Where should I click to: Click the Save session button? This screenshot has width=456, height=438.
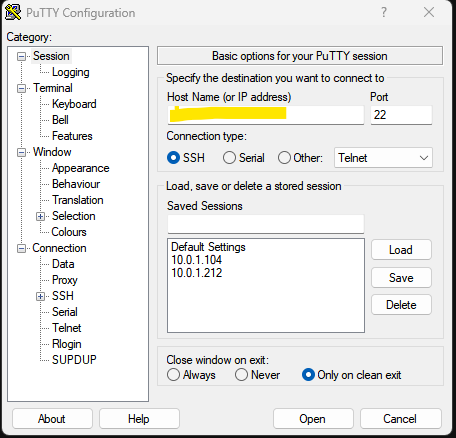click(401, 278)
